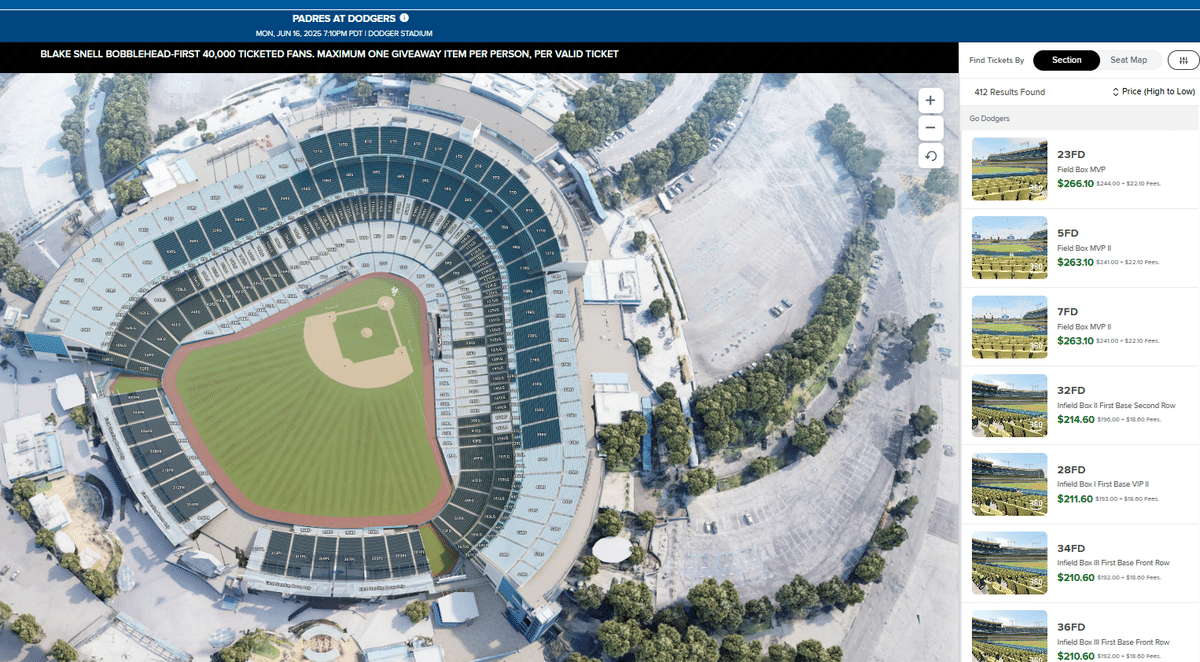1200x662 pixels.
Task: Select the 32FD section title
Action: click(x=1071, y=391)
